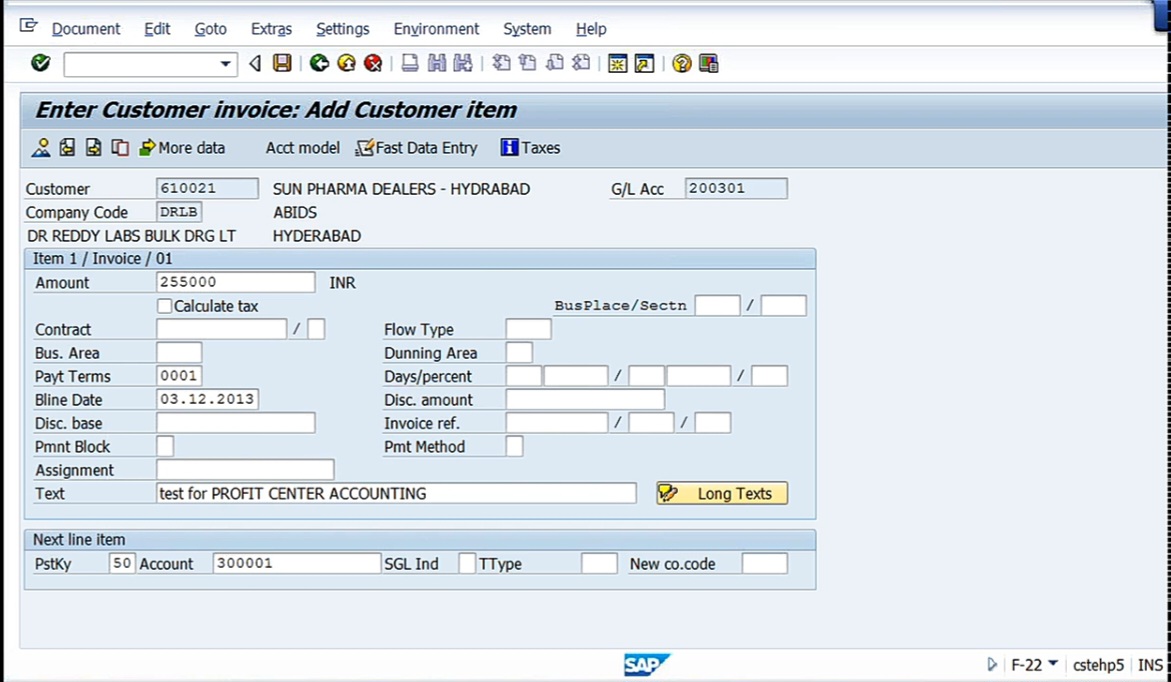Click the Find binoculars icon

(436, 63)
